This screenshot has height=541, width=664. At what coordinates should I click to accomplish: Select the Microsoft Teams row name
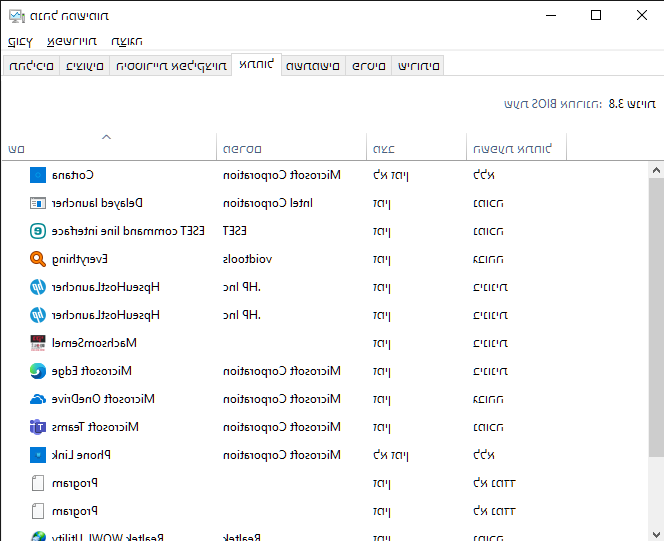(x=95, y=427)
